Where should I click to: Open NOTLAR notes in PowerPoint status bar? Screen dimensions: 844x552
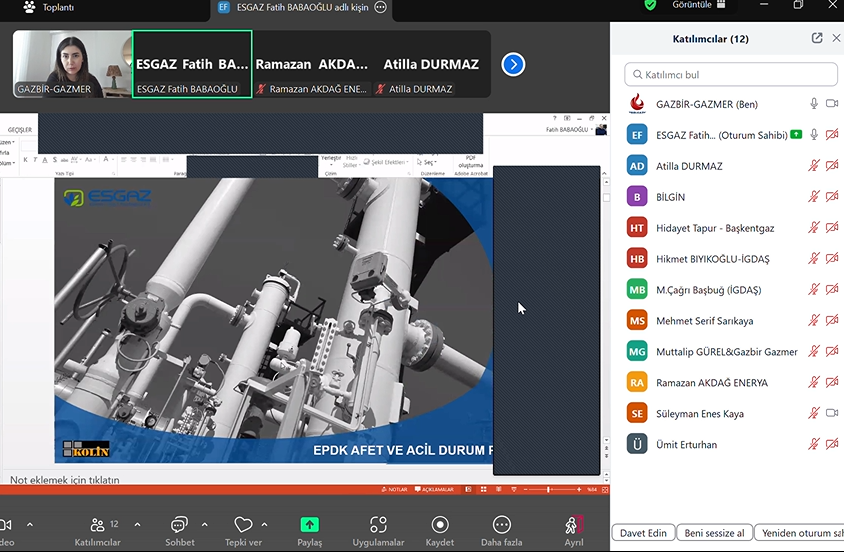395,490
